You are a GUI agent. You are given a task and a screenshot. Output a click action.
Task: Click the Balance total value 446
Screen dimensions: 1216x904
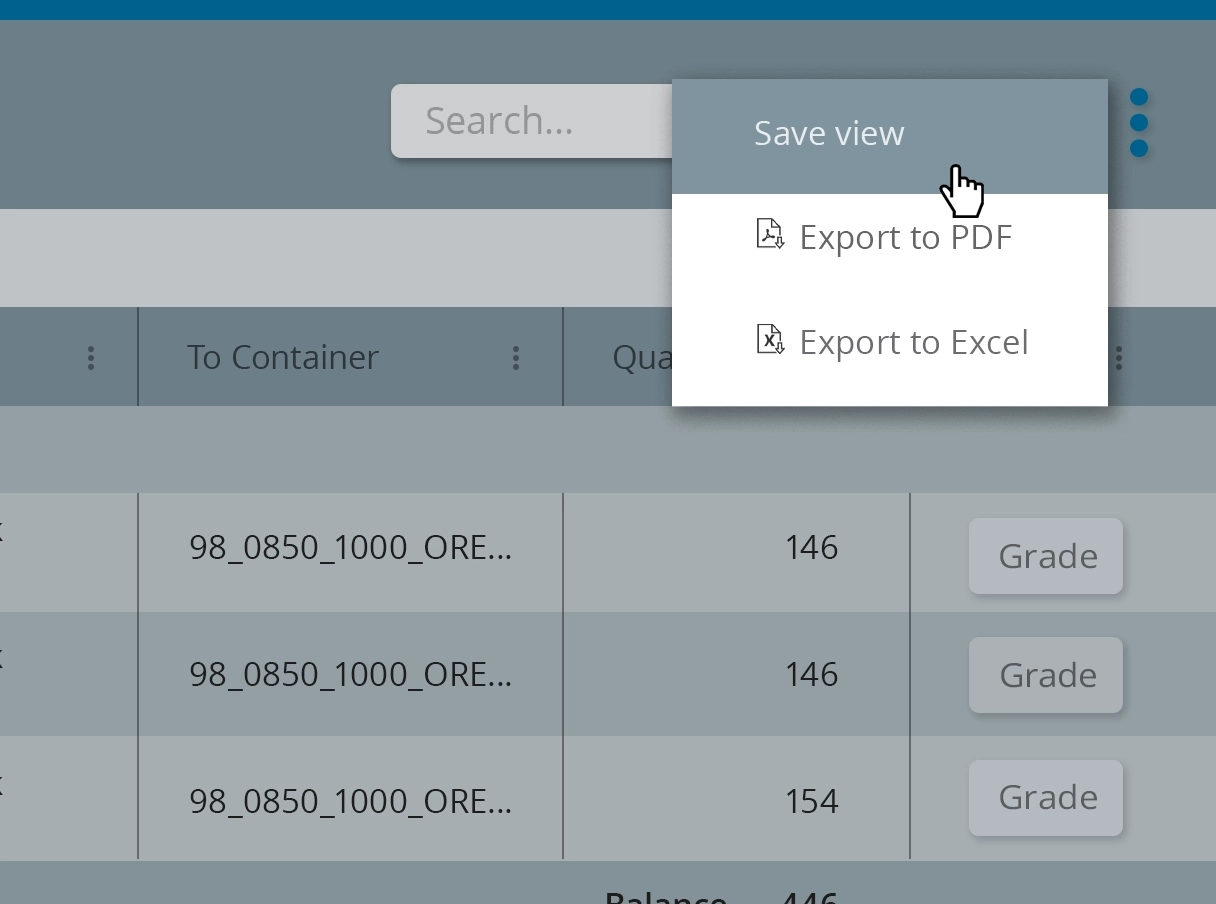click(x=811, y=896)
